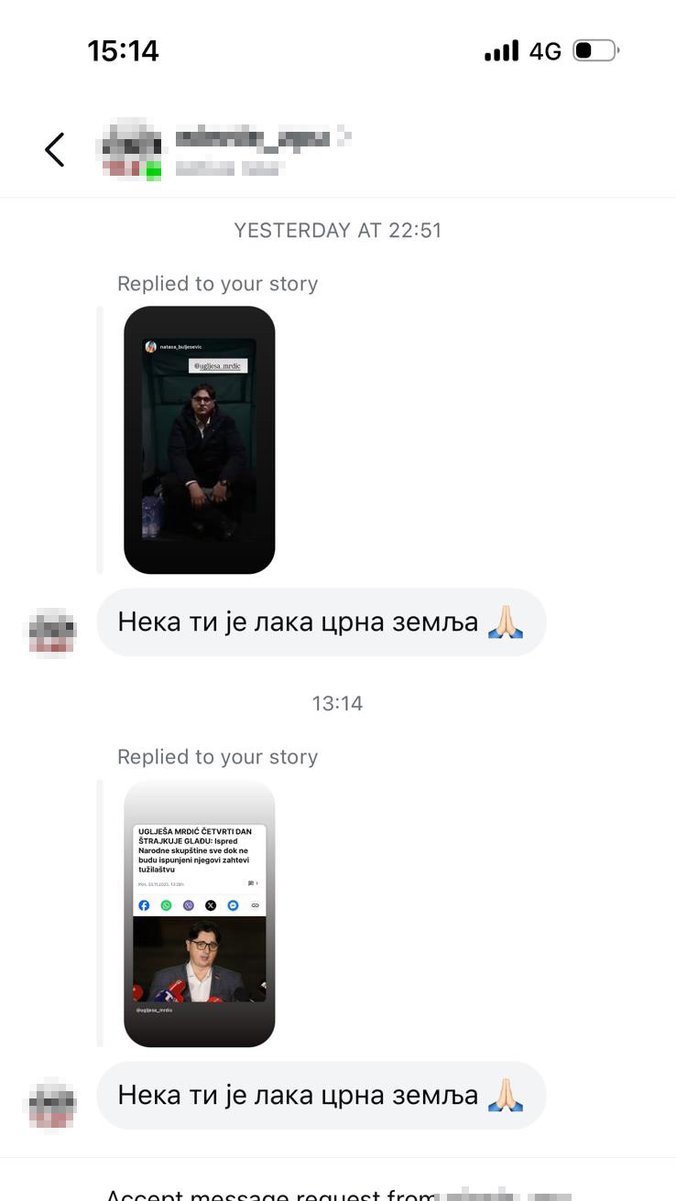
Task: Tap the Facebook icon in the article story
Action: [x=144, y=905]
